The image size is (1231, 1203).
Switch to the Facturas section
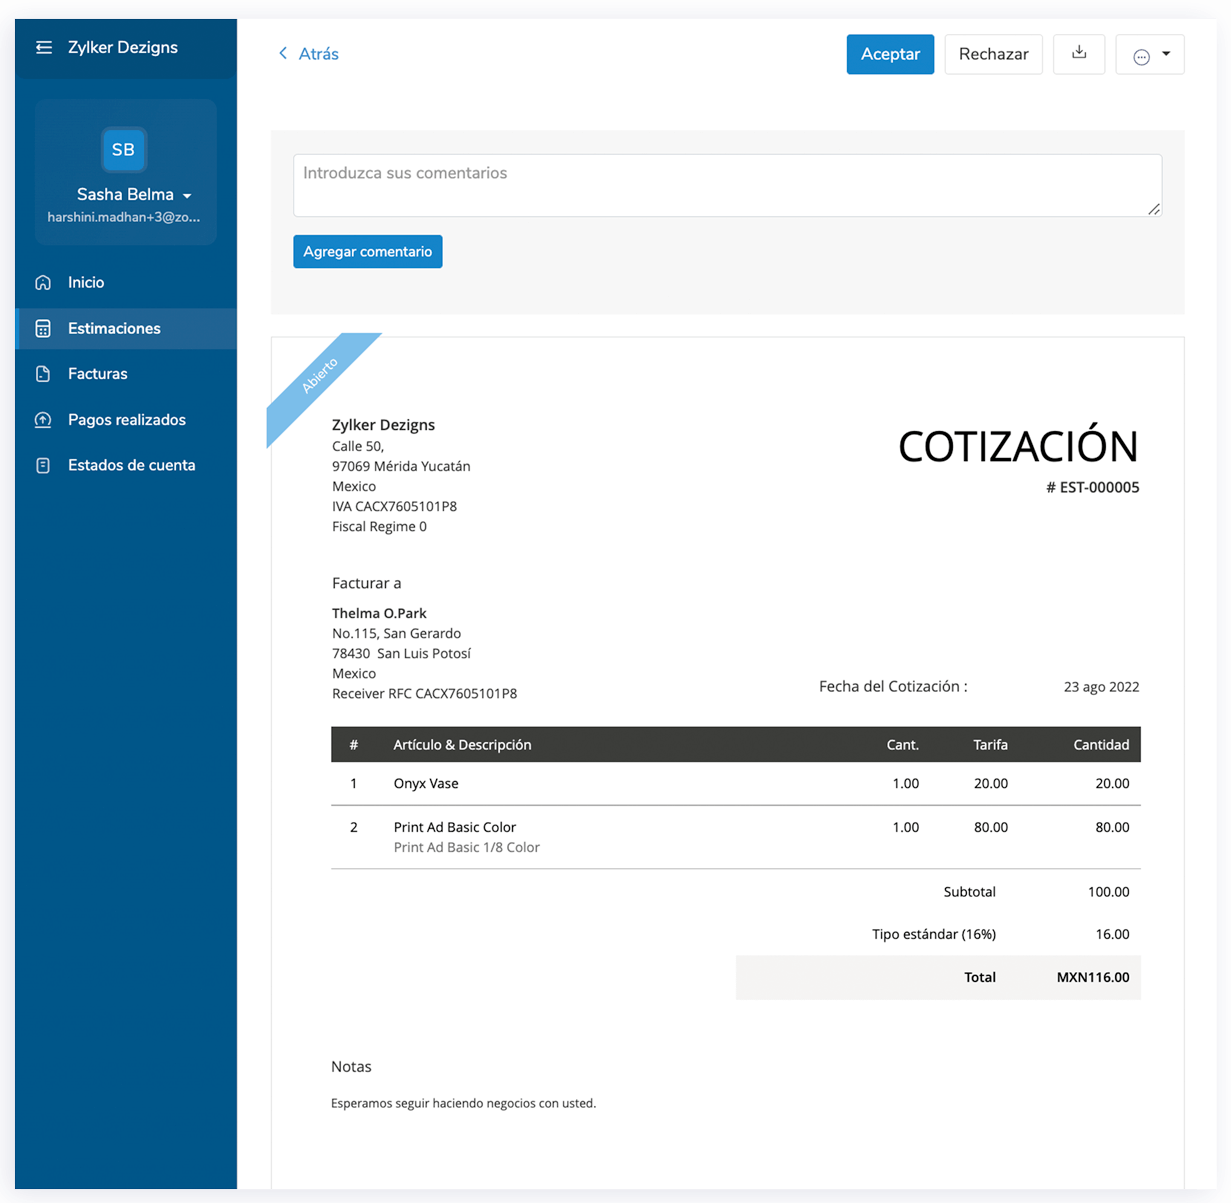click(x=97, y=374)
